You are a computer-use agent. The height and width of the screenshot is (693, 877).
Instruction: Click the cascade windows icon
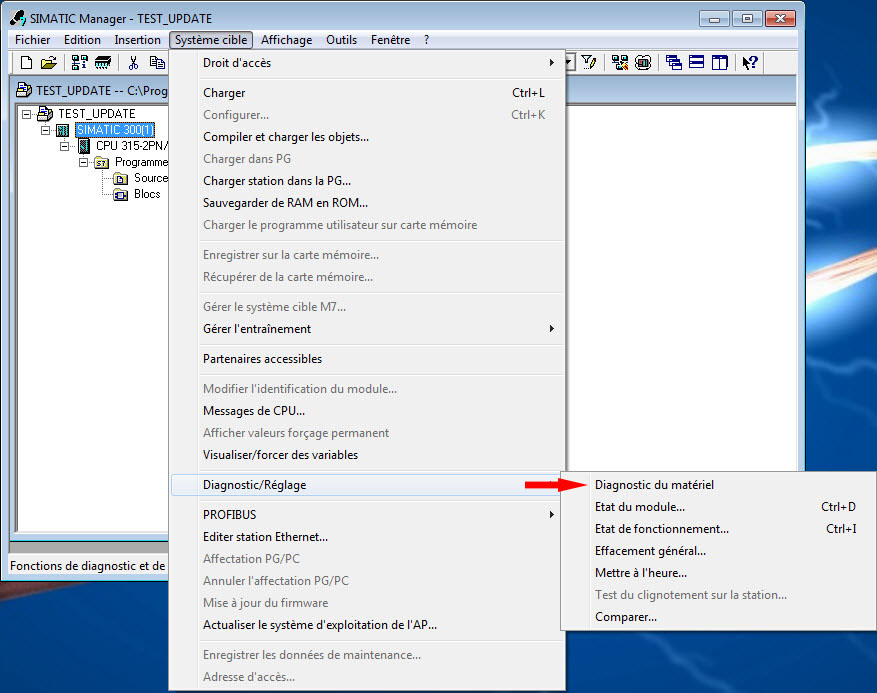[x=674, y=63]
